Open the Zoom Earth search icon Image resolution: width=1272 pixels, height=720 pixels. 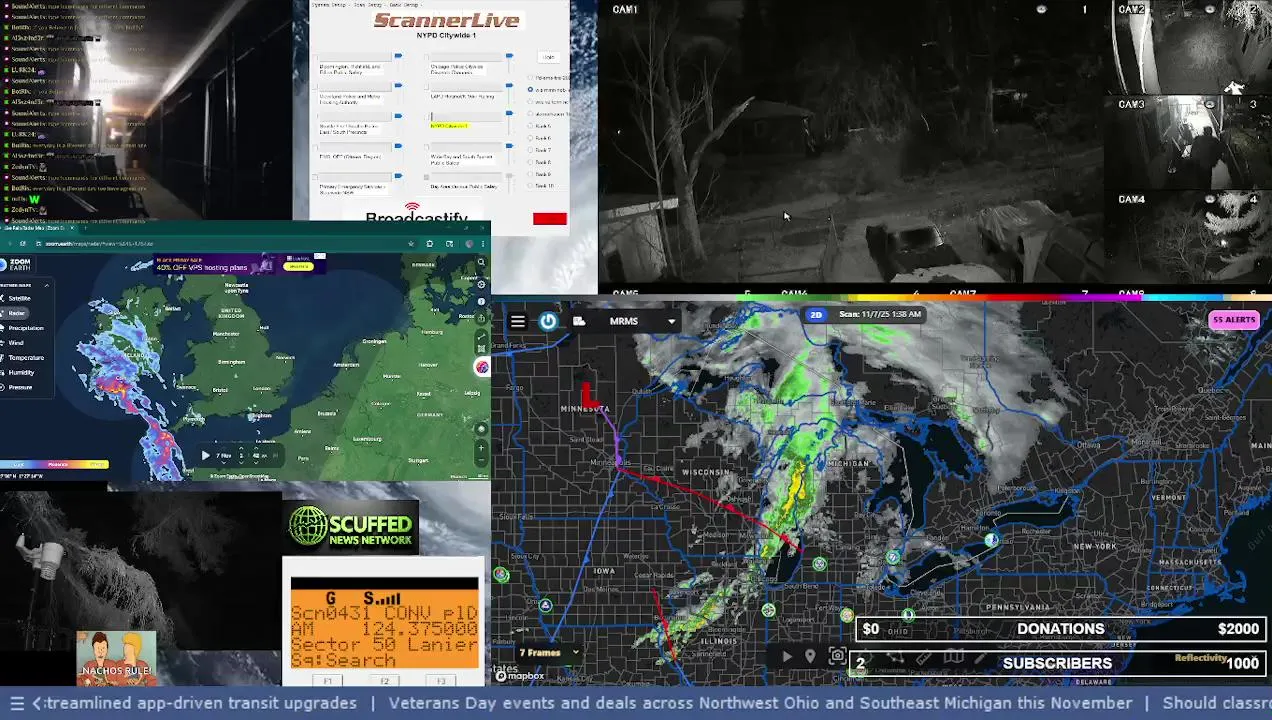pos(481,262)
